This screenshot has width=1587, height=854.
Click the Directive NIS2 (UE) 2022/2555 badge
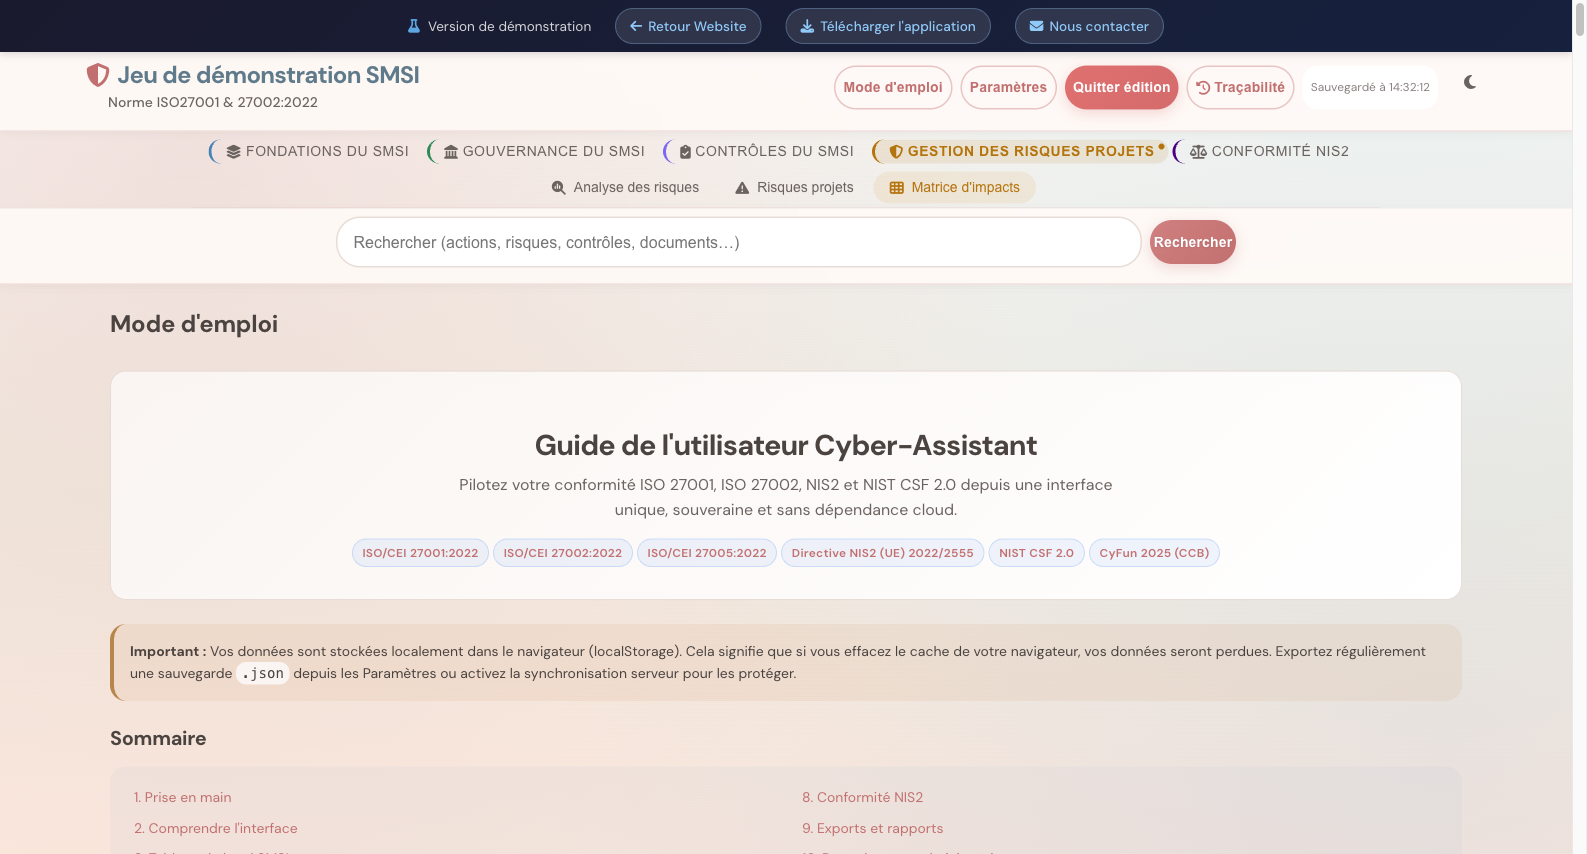tap(883, 553)
